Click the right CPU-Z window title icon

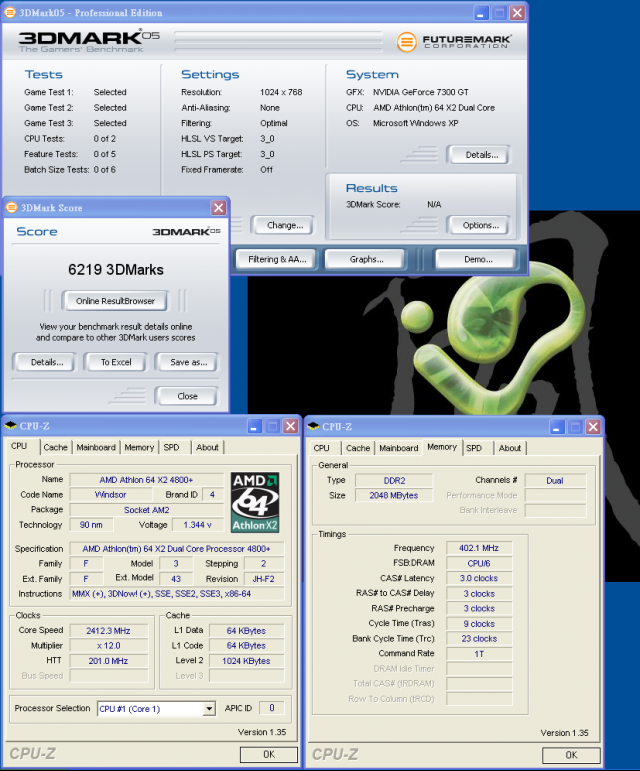[x=313, y=426]
